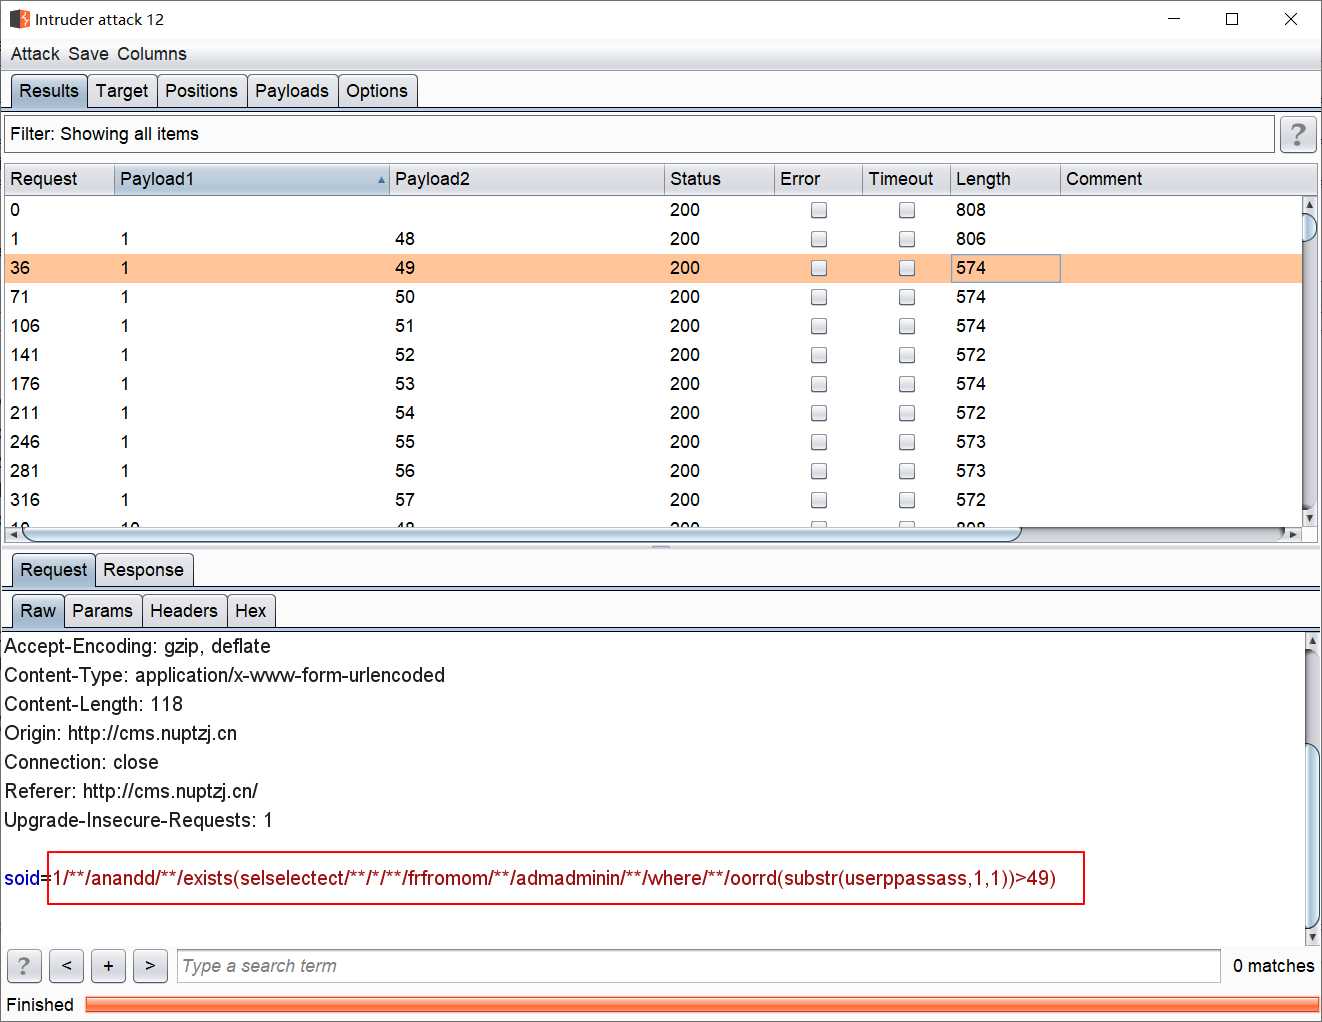Sort by Timeout column header
Image resolution: width=1322 pixels, height=1022 pixels.
906,179
